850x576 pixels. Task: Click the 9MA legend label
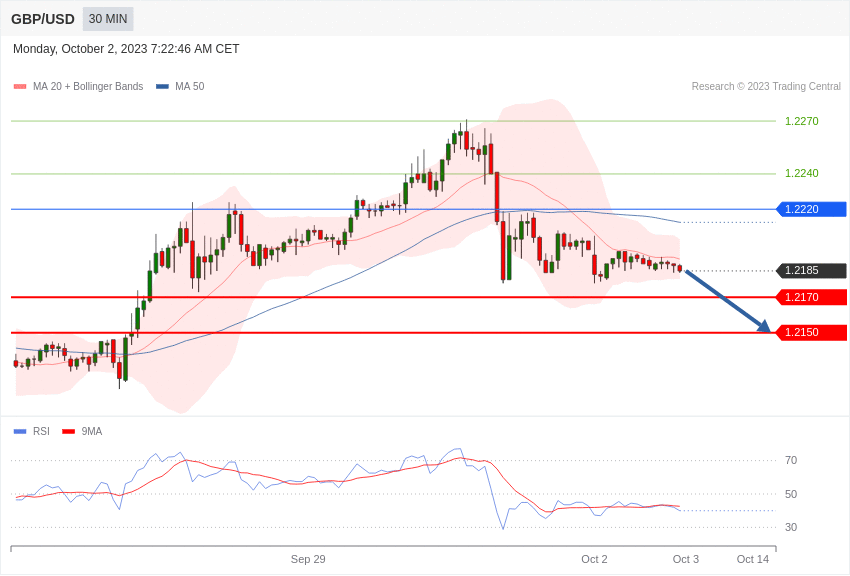click(x=92, y=432)
